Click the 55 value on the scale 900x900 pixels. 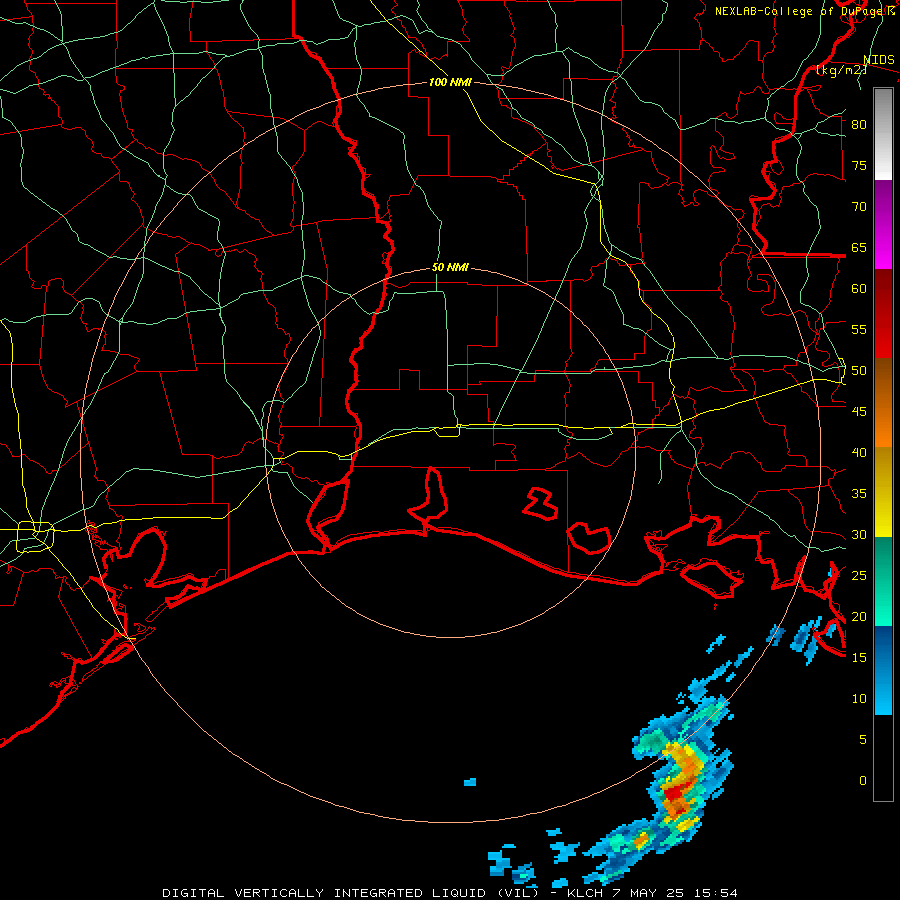pos(859,329)
